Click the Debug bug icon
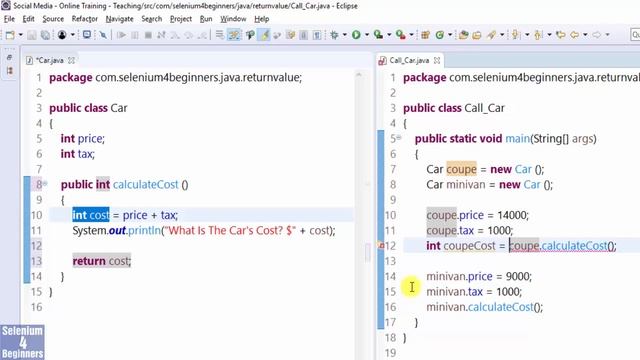 pyautogui.click(x=334, y=35)
